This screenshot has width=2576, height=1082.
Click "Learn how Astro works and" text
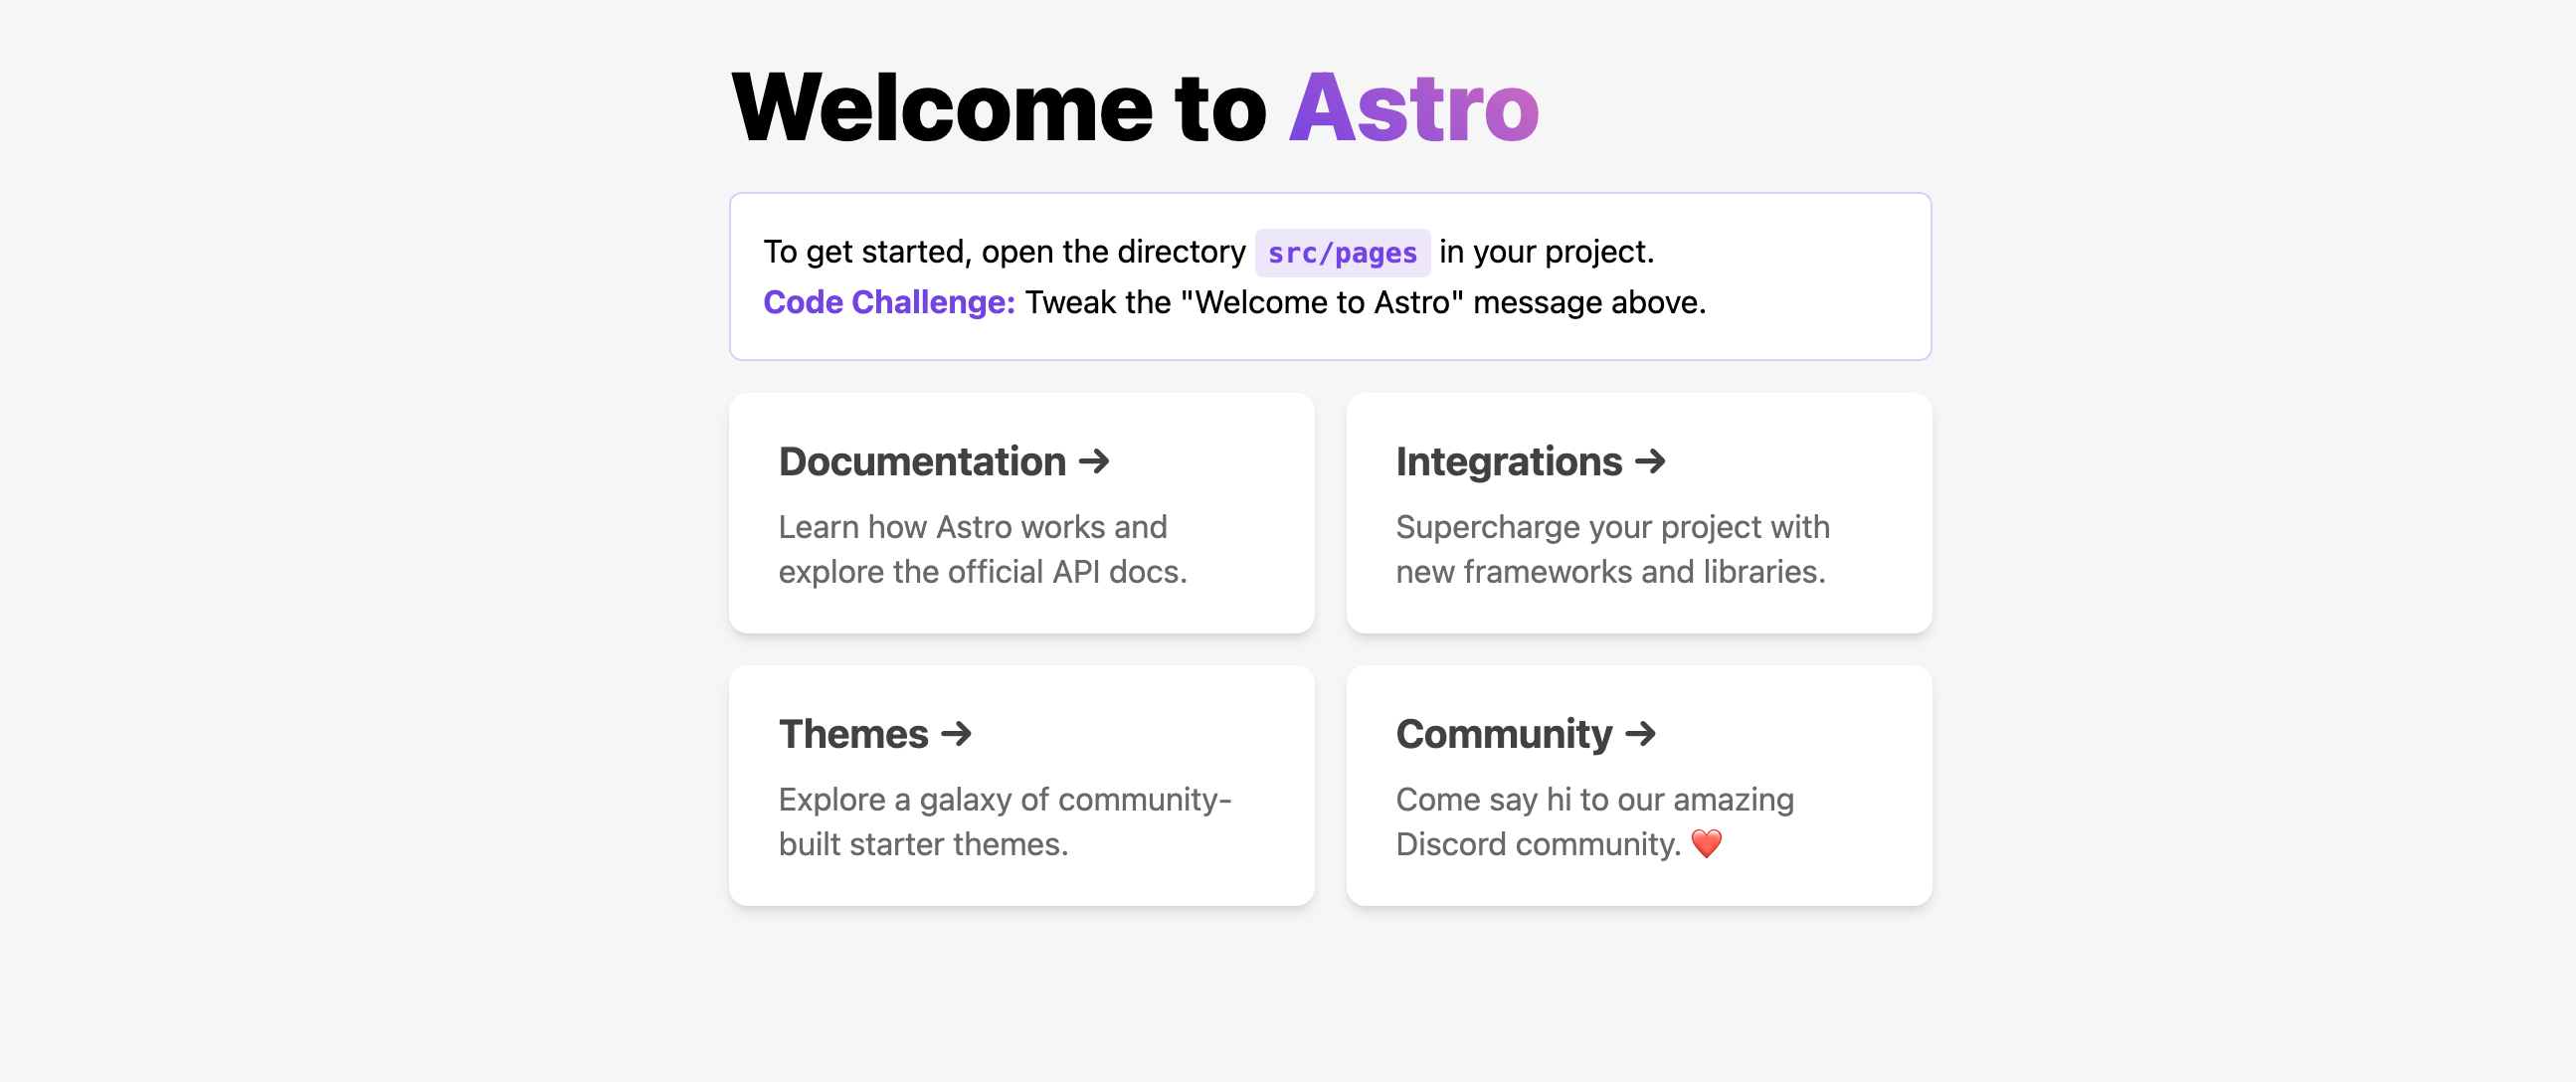point(973,527)
